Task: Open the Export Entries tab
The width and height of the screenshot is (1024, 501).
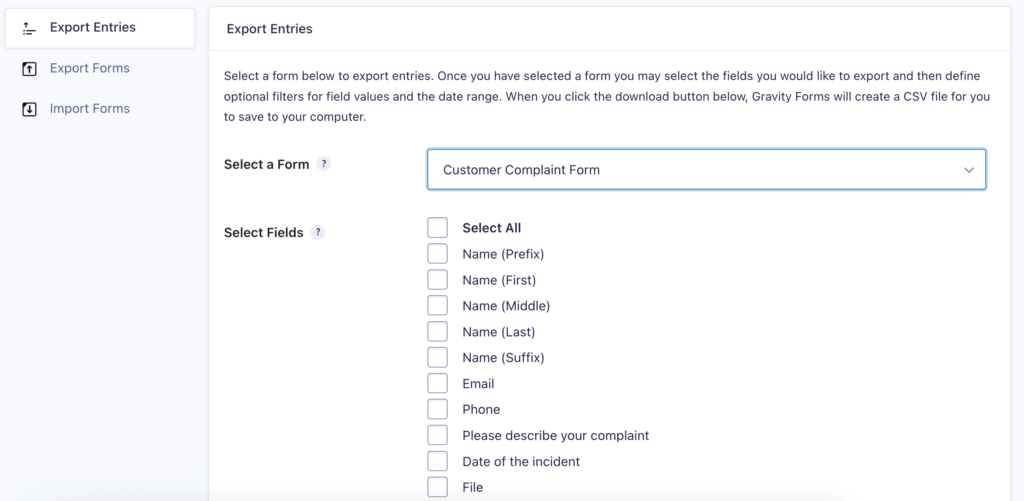Action: [93, 28]
